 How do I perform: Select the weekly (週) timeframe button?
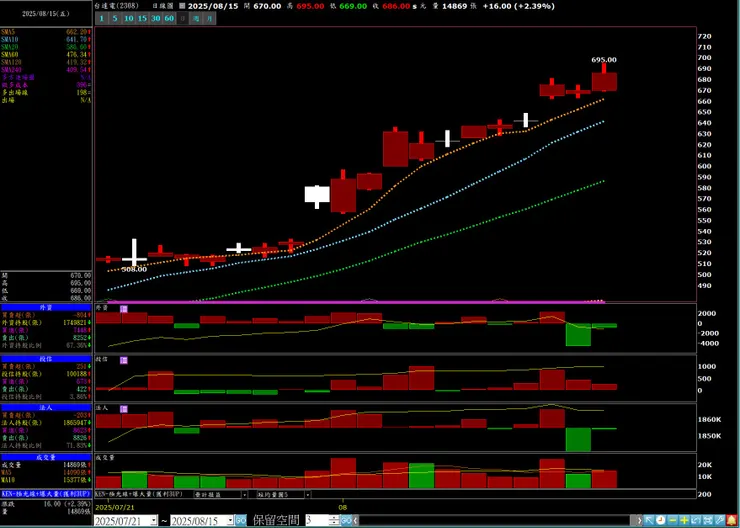tap(196, 18)
